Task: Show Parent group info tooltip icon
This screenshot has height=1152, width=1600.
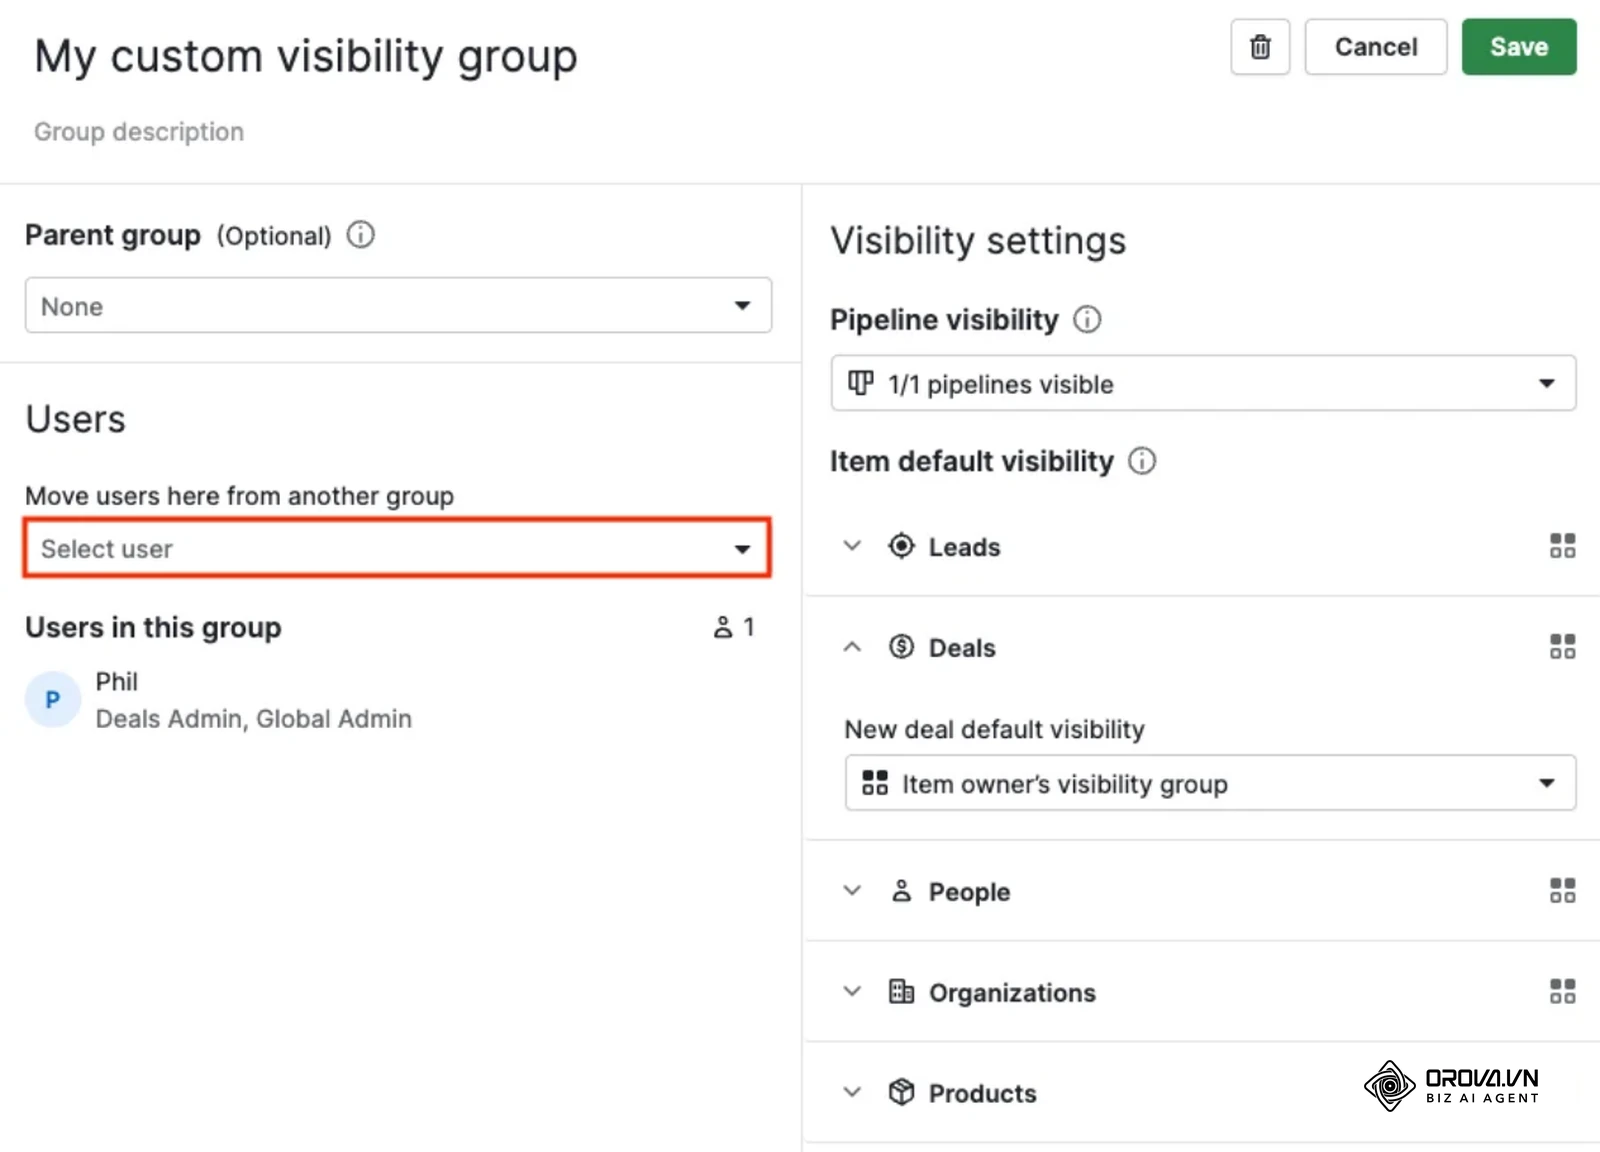Action: (361, 235)
